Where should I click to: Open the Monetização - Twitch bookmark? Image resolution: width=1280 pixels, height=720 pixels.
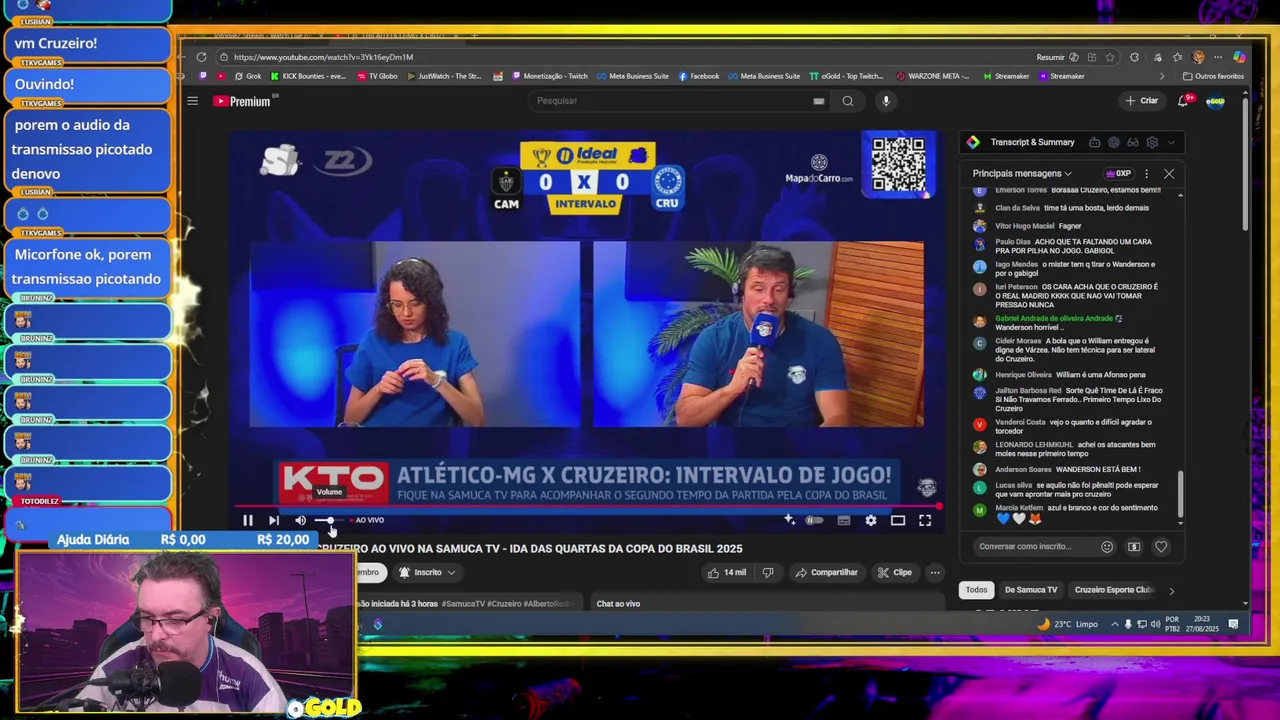tap(550, 76)
